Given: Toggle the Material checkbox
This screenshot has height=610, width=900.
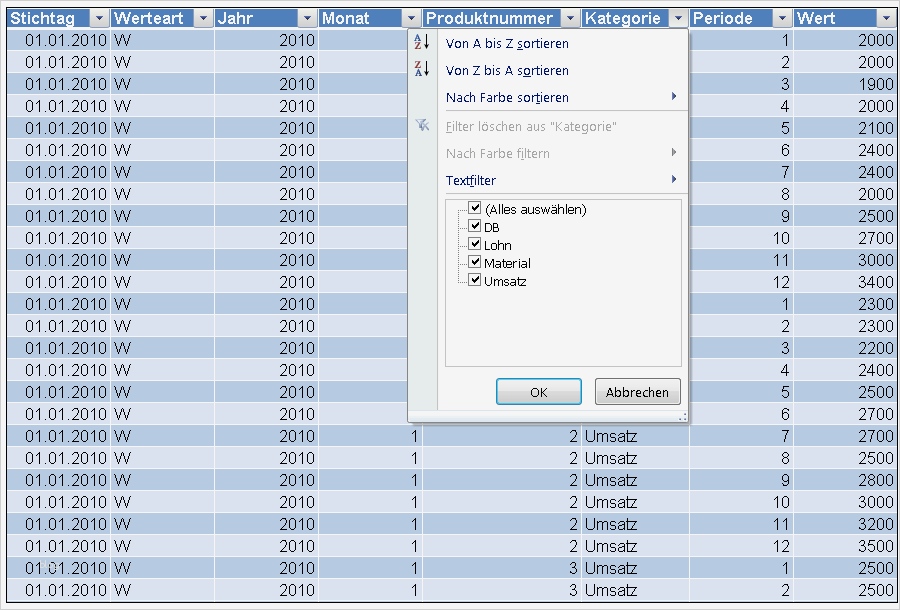Looking at the screenshot, I should (x=475, y=262).
